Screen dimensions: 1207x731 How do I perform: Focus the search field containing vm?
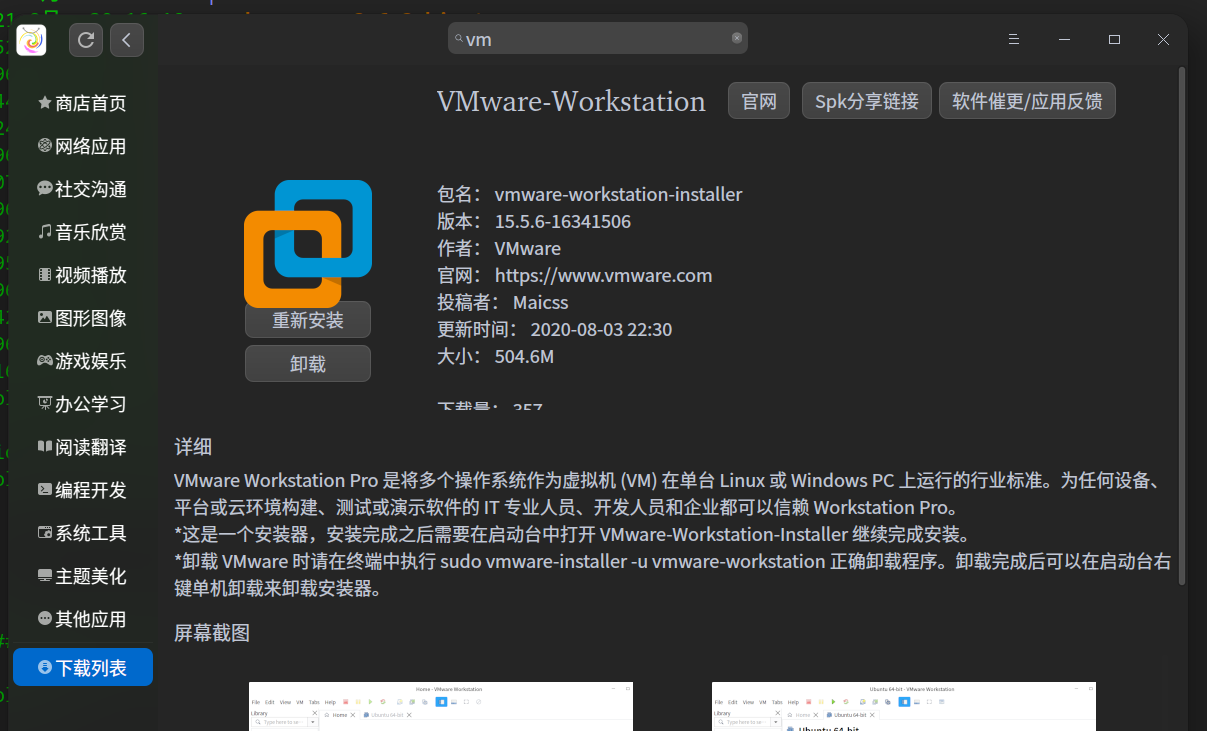click(x=598, y=38)
